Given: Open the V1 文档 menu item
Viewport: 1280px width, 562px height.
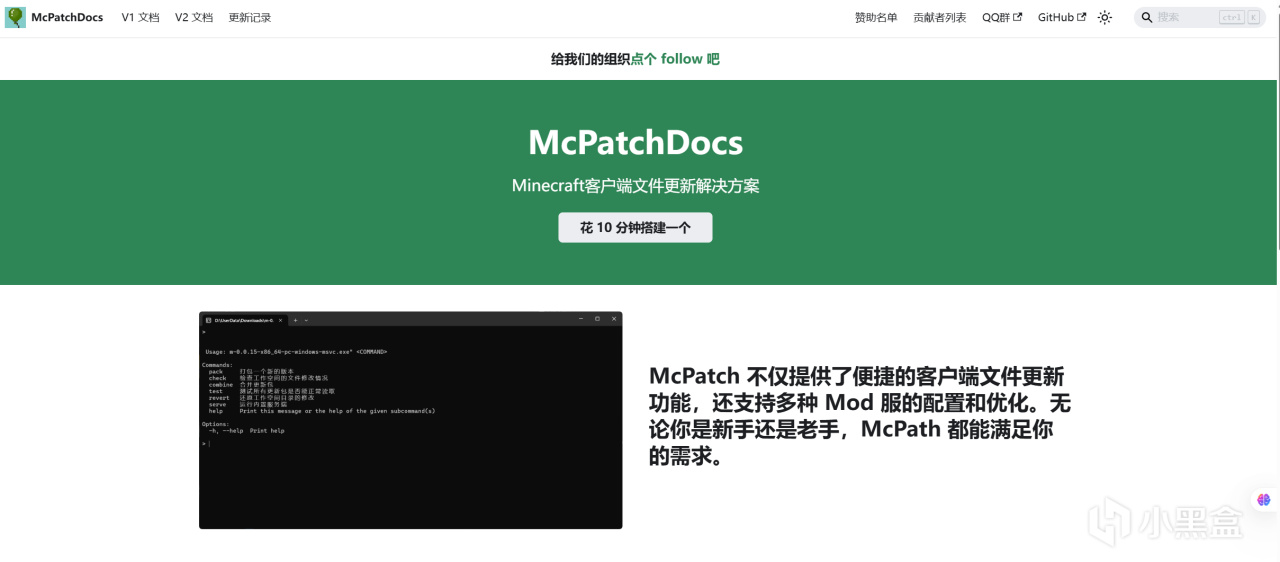Looking at the screenshot, I should pyautogui.click(x=140, y=18).
